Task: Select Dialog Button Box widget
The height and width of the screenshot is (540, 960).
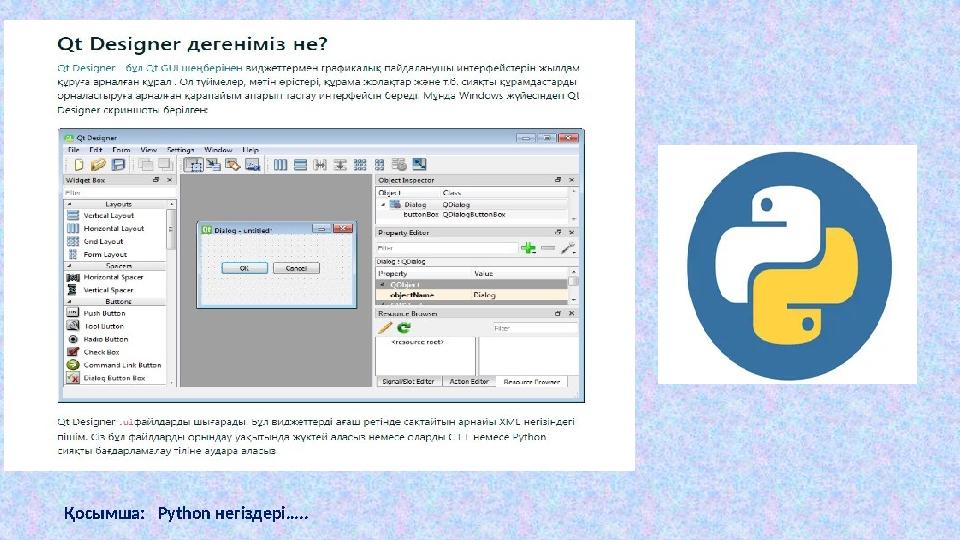Action: click(x=106, y=378)
